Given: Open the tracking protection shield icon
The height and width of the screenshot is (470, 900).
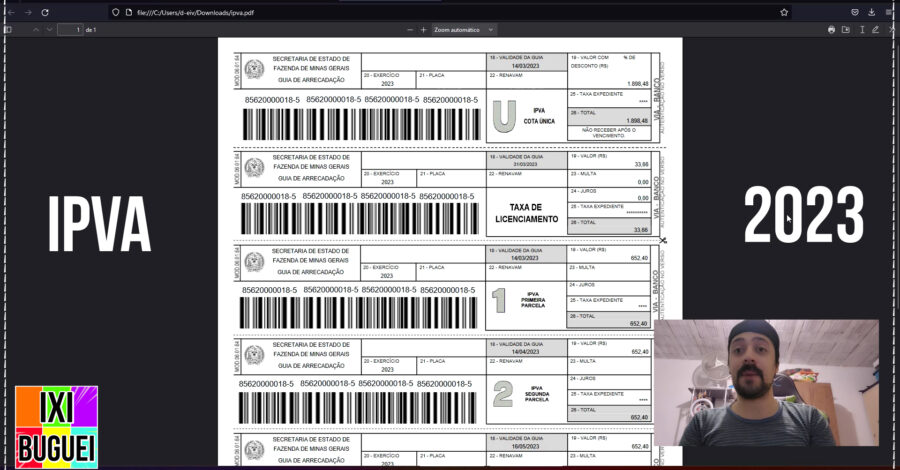Looking at the screenshot, I should point(116,12).
